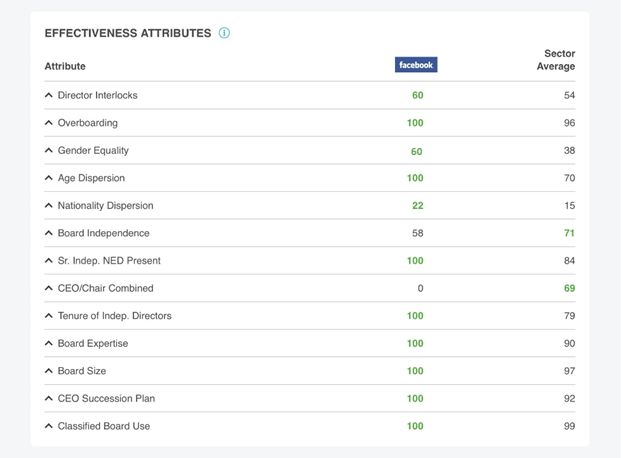This screenshot has height=458, width=623.
Task: Click the Facebook logo column header
Action: [416, 65]
